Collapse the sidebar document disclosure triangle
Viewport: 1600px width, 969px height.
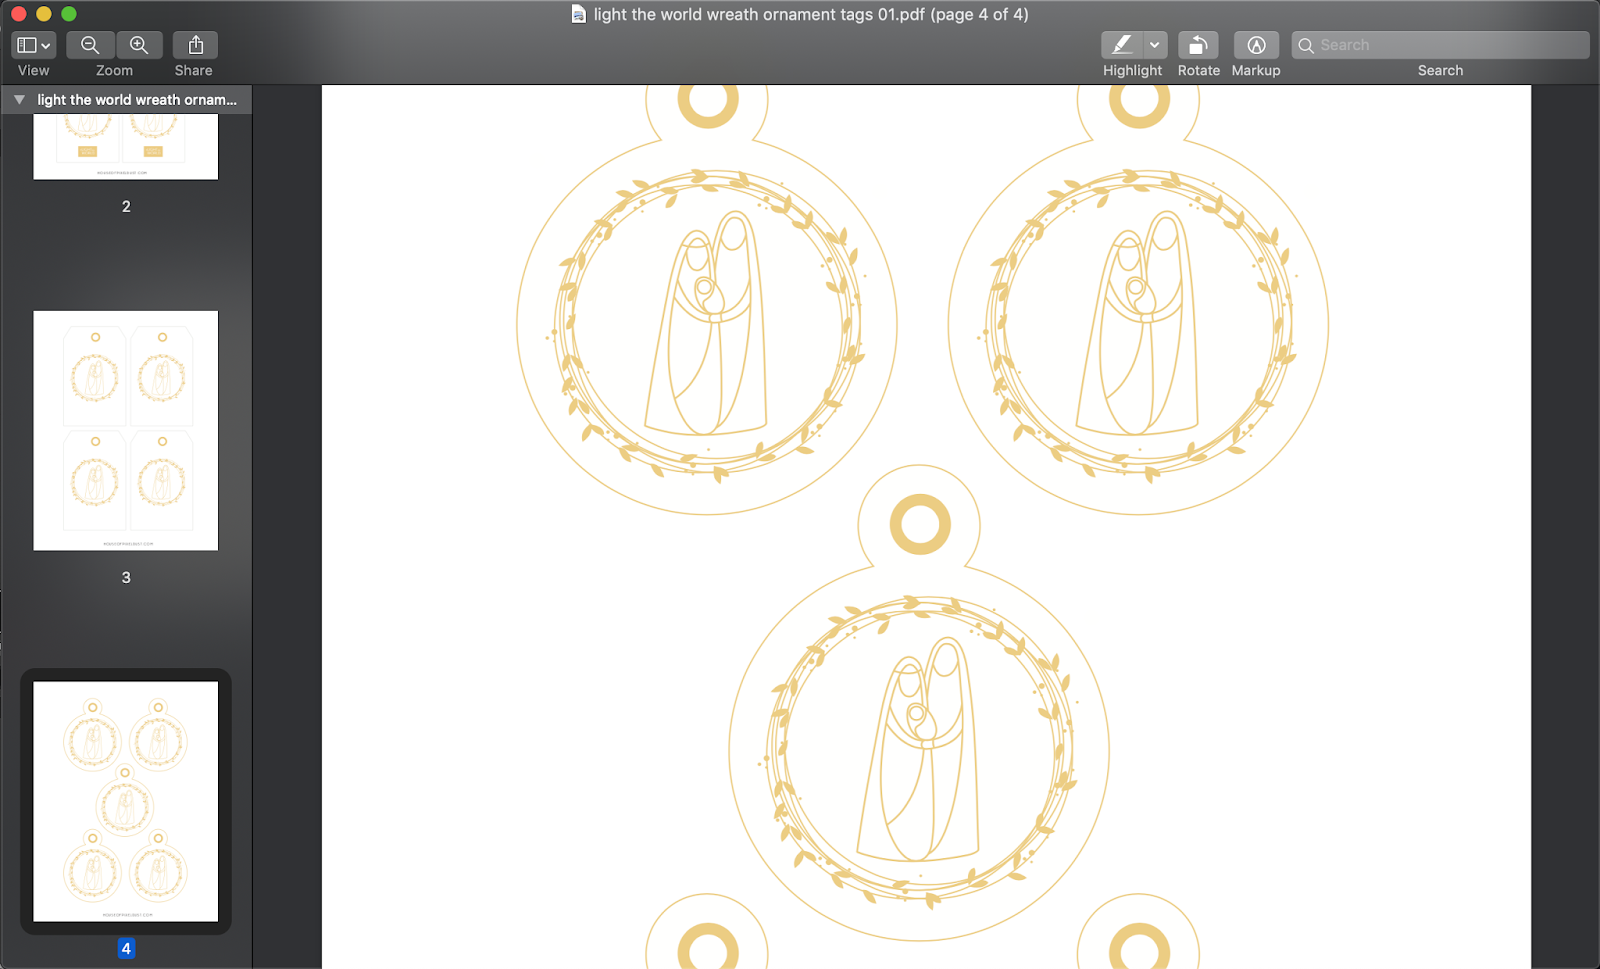click(19, 100)
